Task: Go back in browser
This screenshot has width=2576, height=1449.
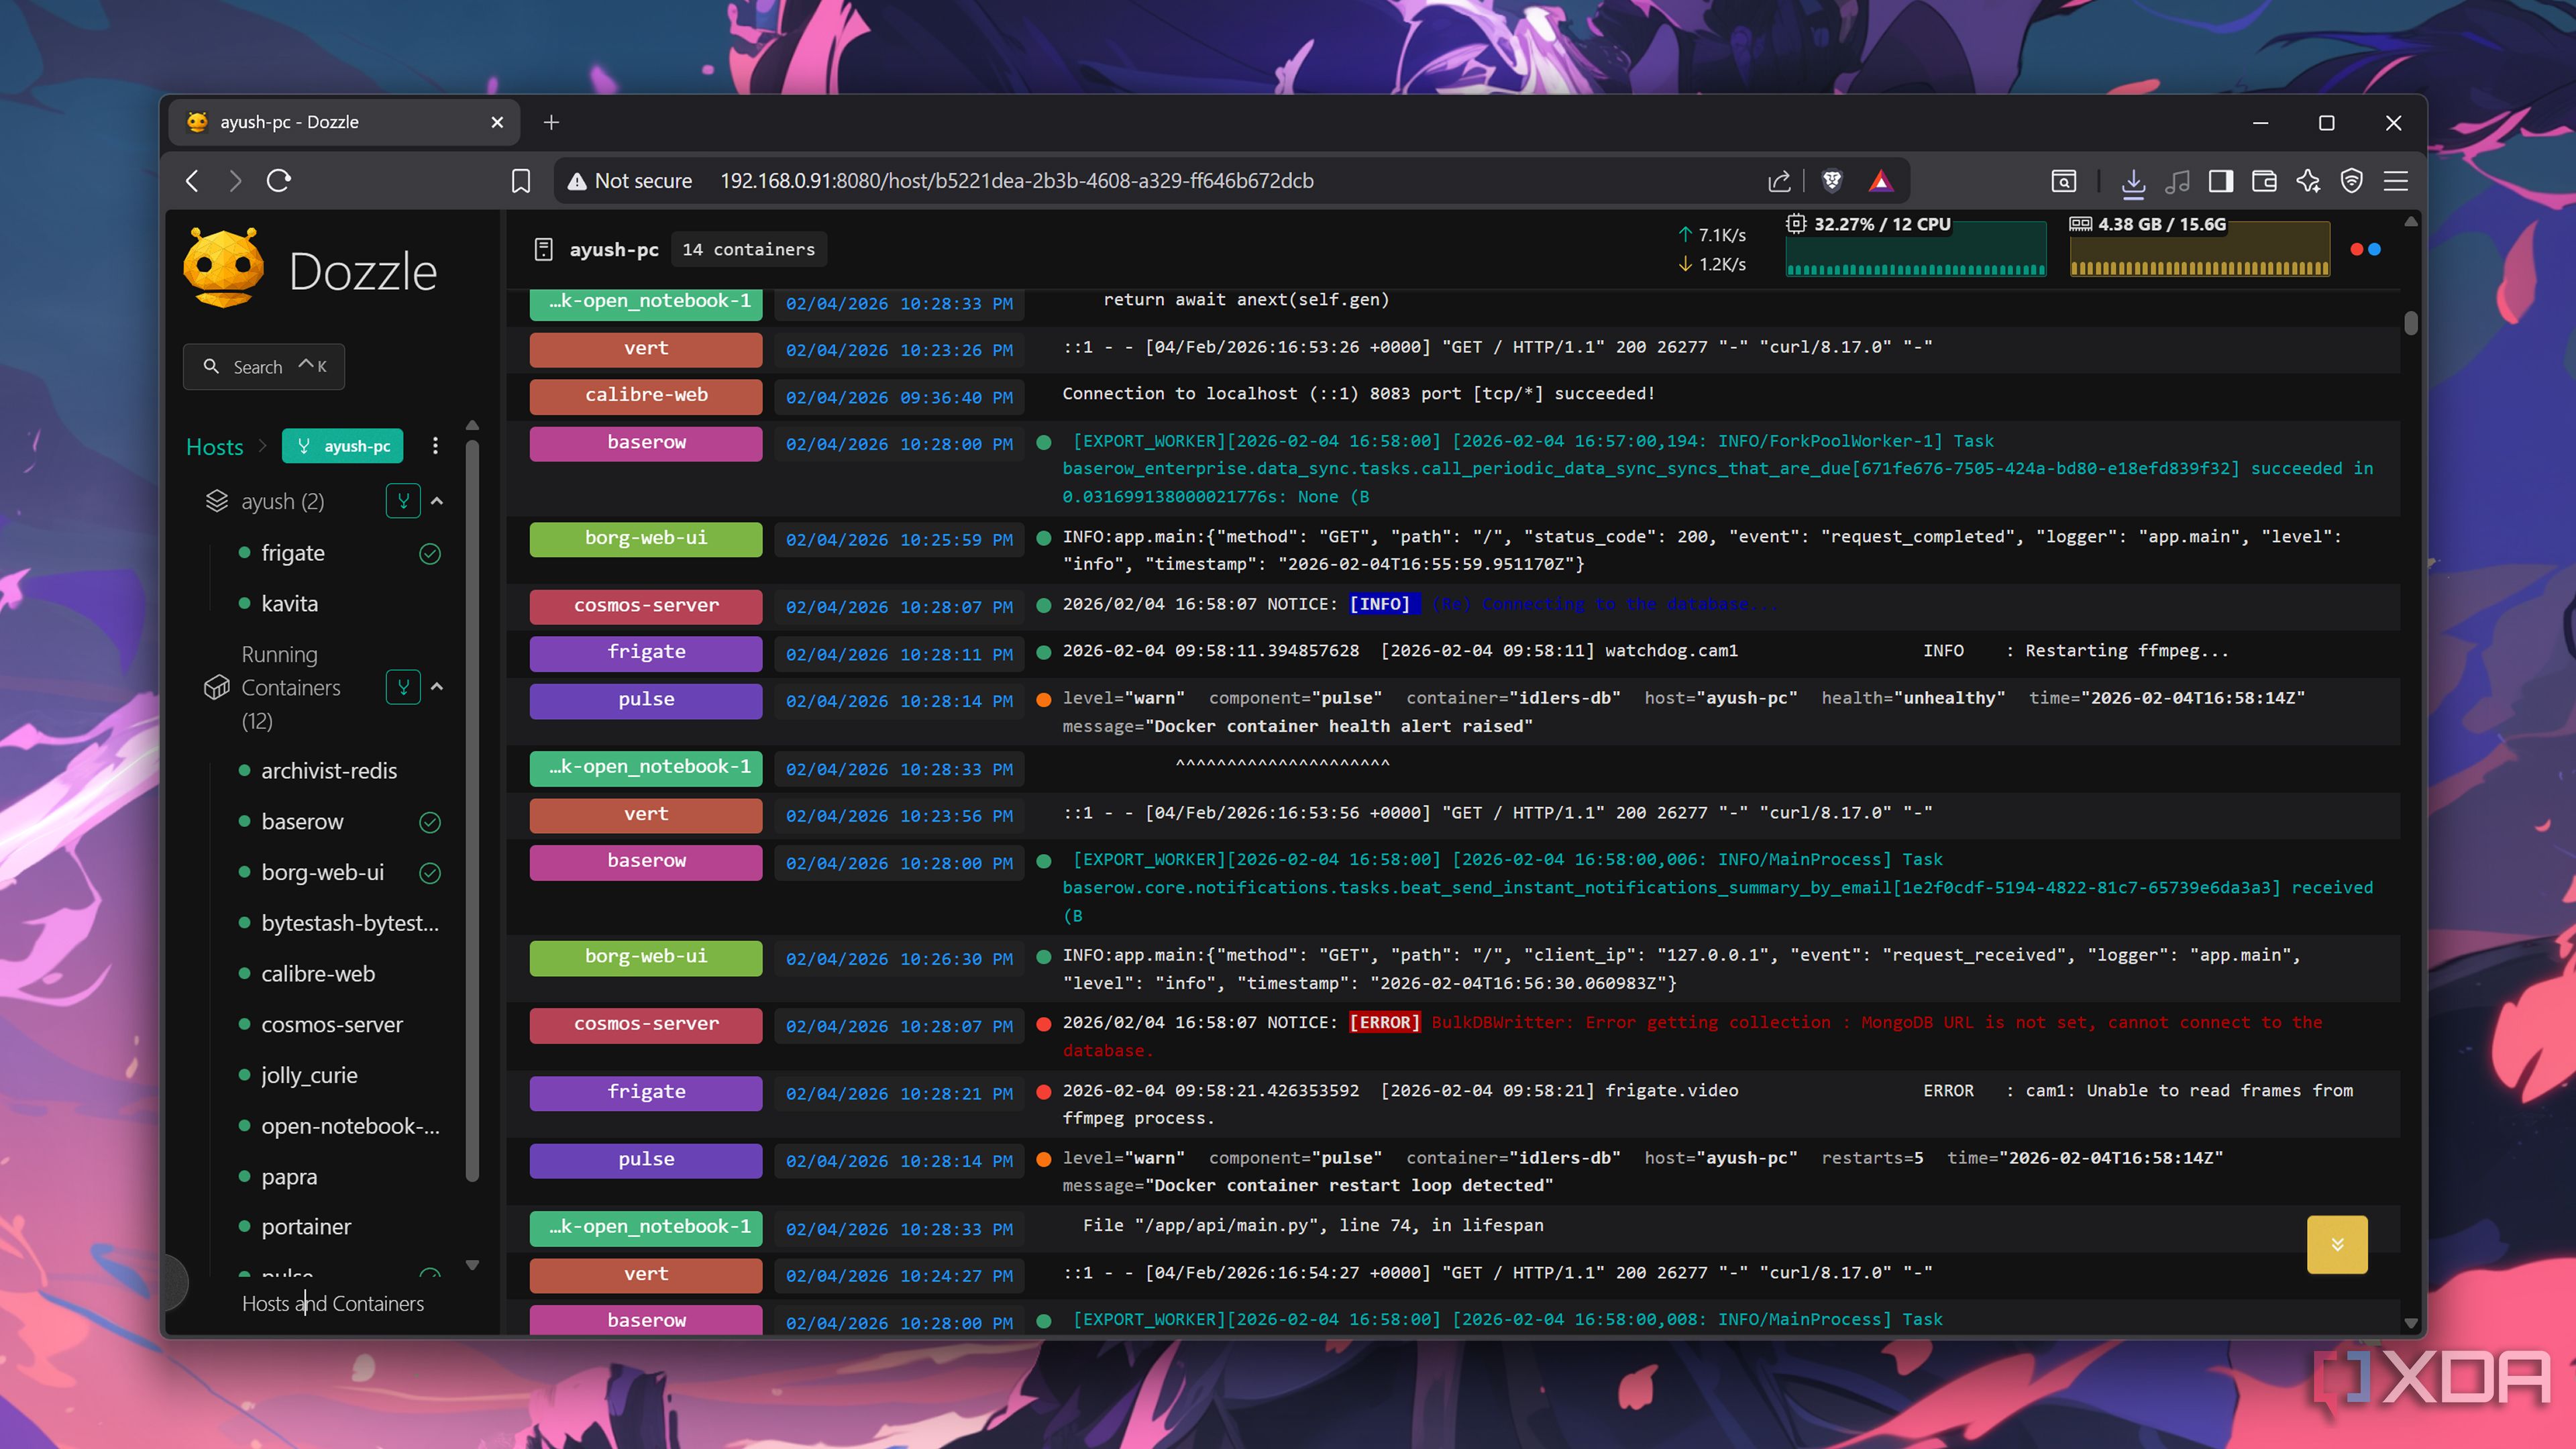Action: point(193,181)
